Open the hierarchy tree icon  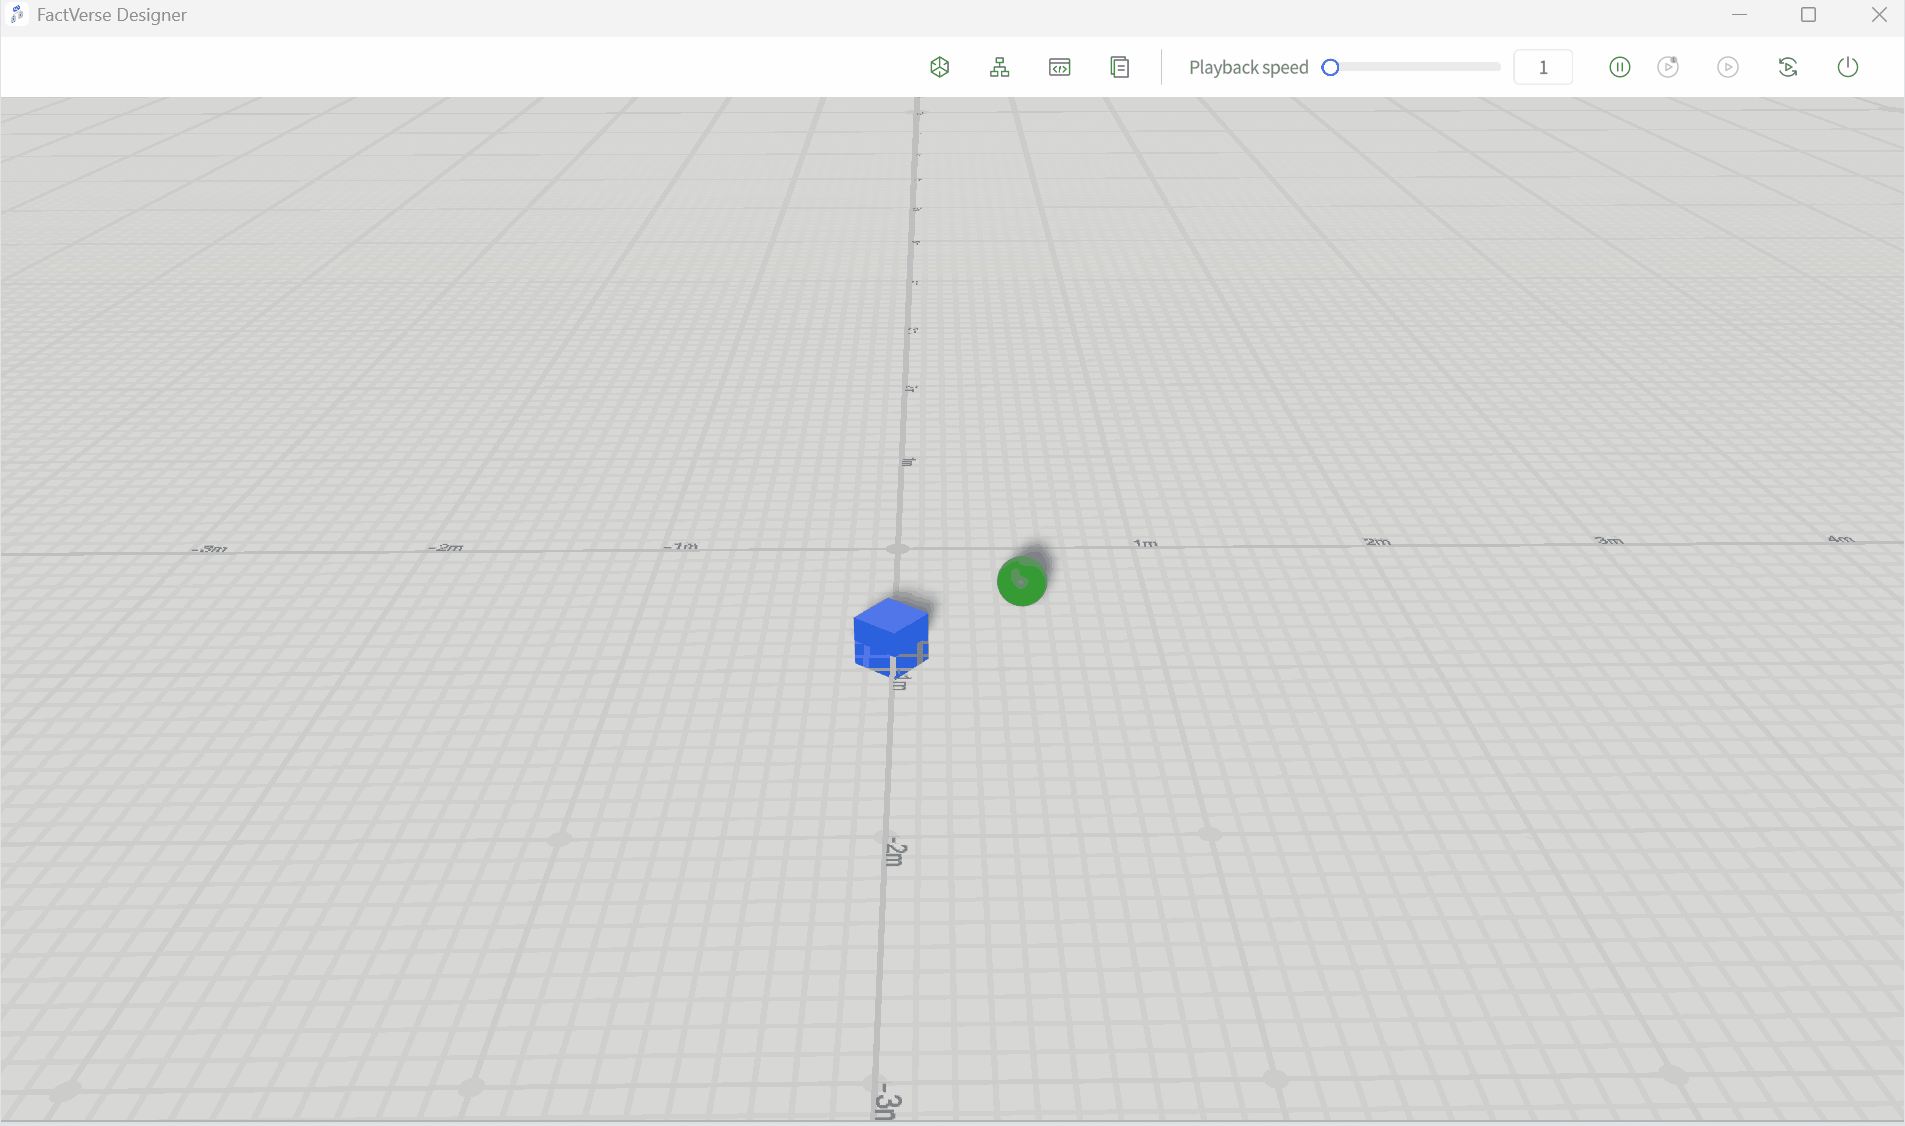click(999, 67)
